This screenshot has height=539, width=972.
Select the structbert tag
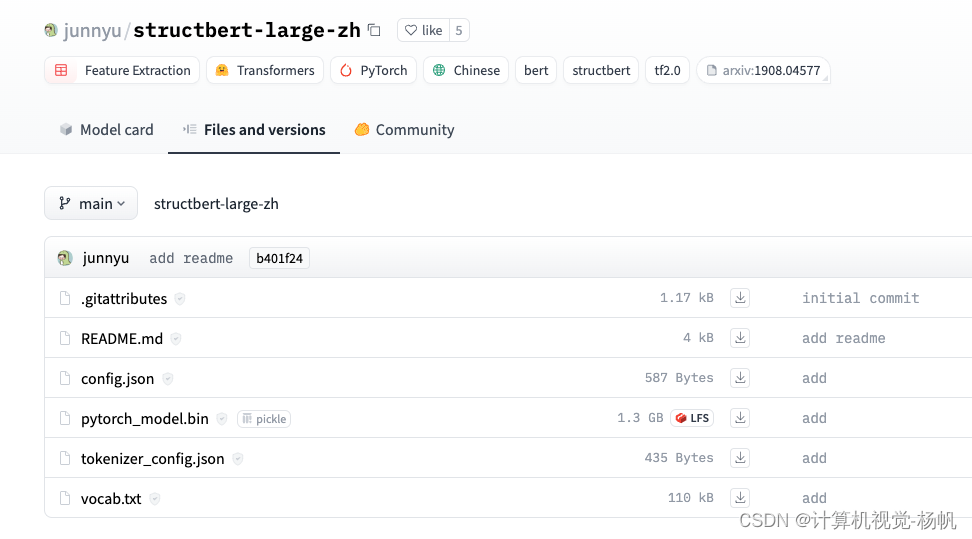point(601,70)
